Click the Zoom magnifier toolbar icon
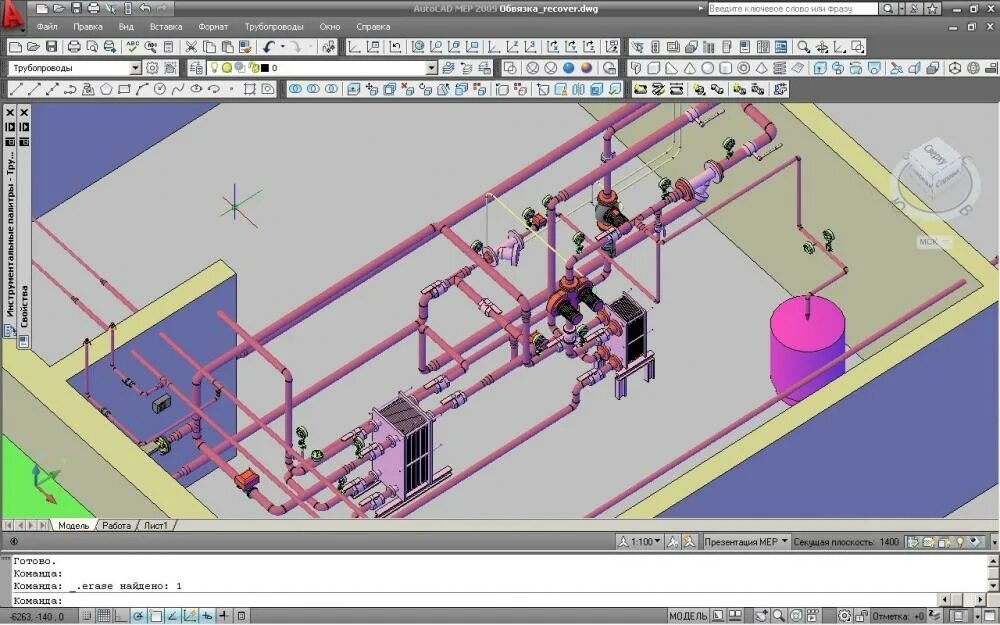Viewport: 1000px width, 625px height. tap(804, 47)
